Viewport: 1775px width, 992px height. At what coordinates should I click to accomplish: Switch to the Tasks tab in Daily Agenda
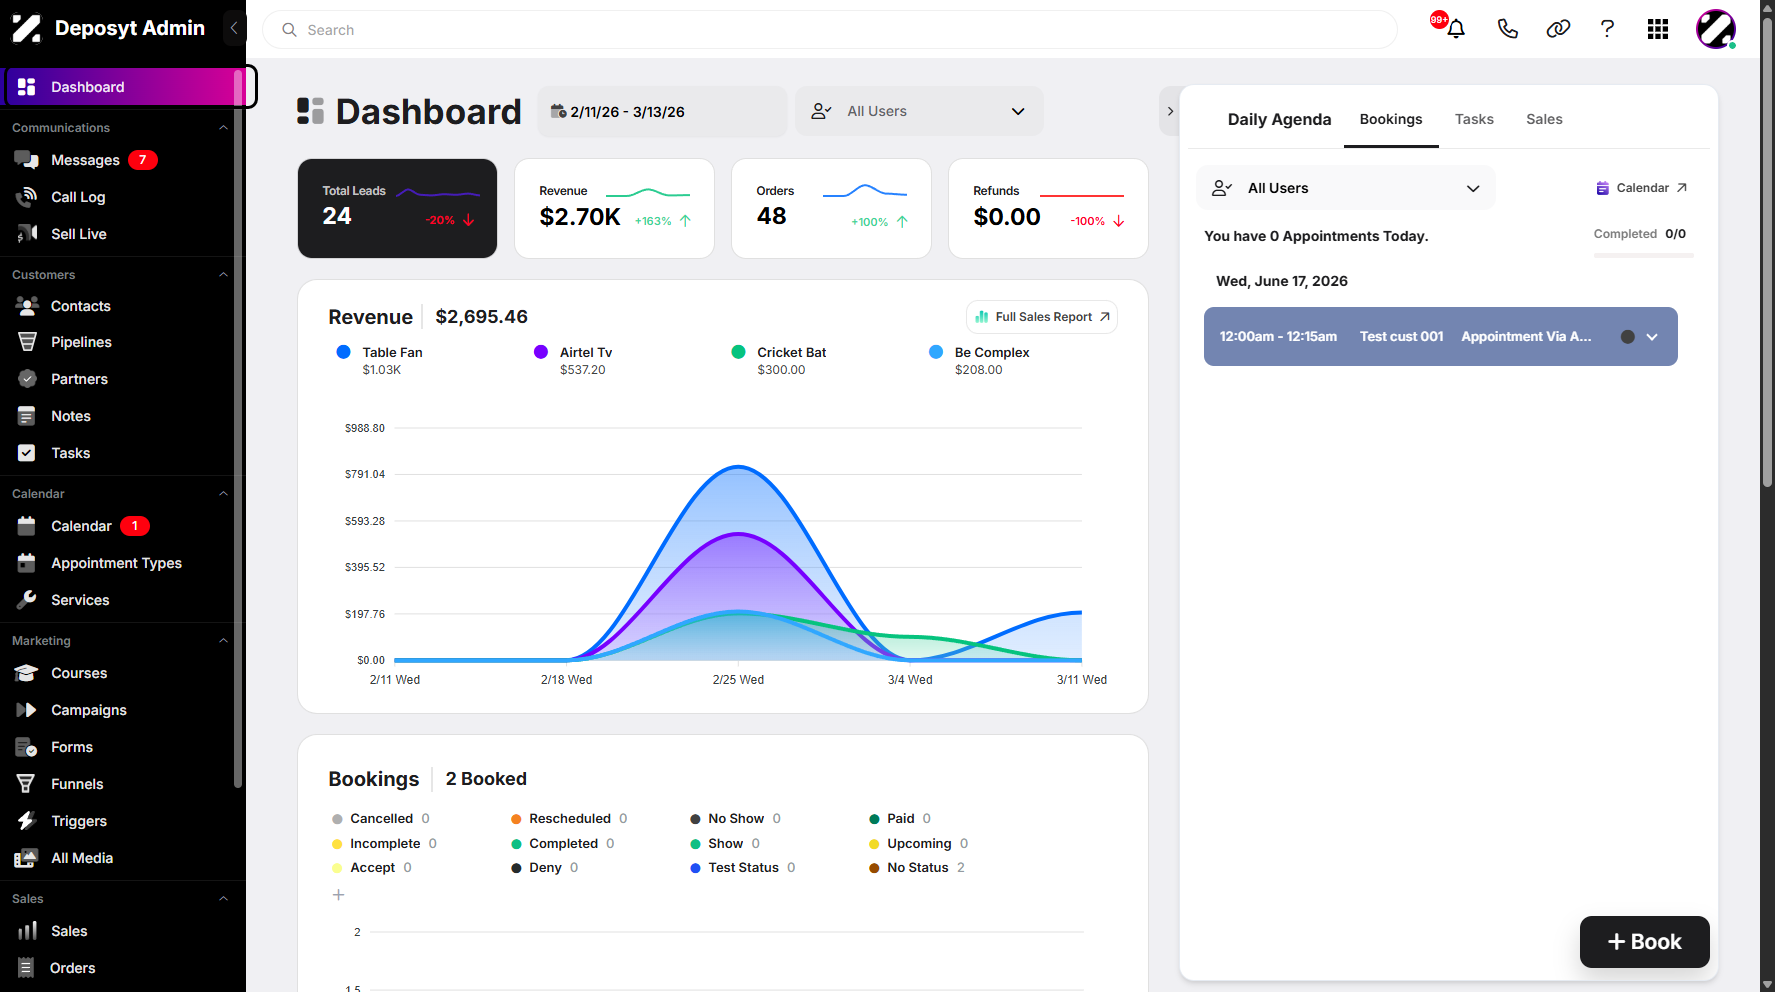(1474, 119)
